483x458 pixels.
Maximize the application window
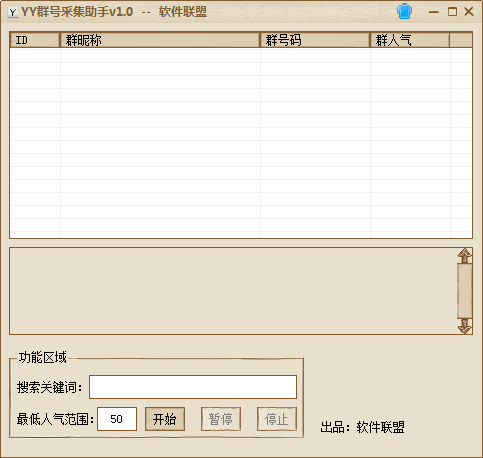452,12
